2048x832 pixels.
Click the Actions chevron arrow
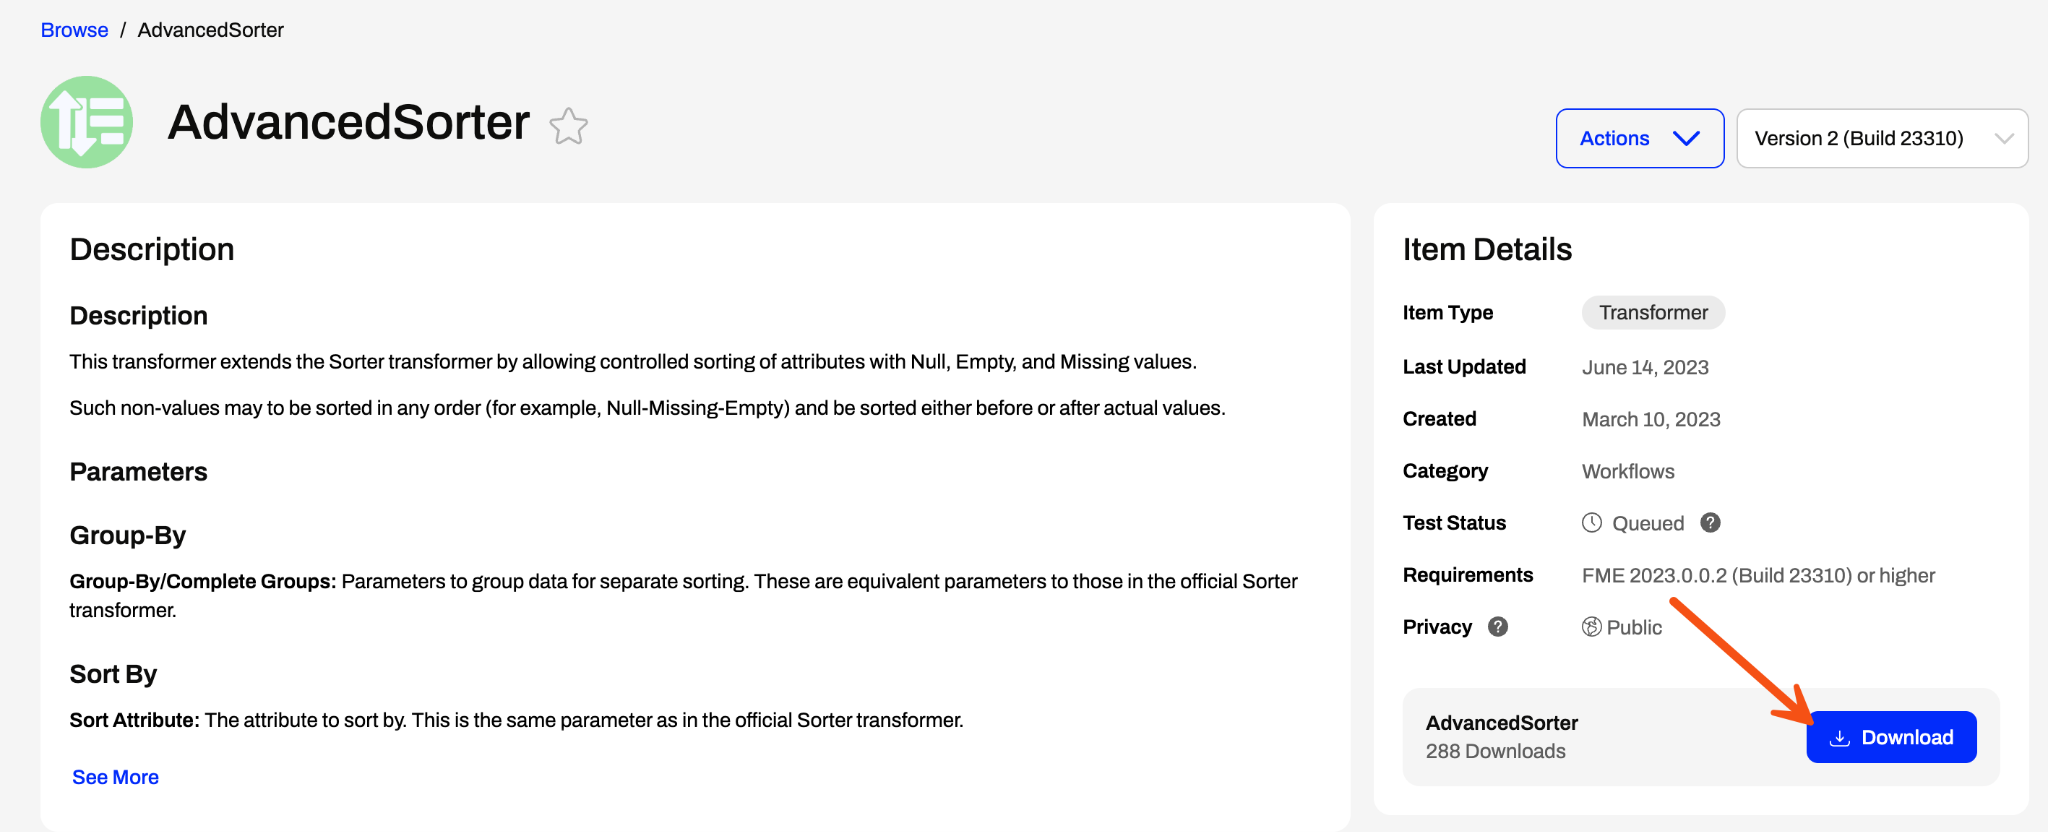tap(1686, 138)
